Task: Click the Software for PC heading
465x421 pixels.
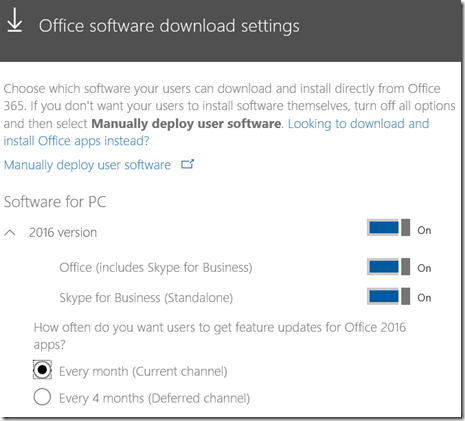Action: [55, 202]
